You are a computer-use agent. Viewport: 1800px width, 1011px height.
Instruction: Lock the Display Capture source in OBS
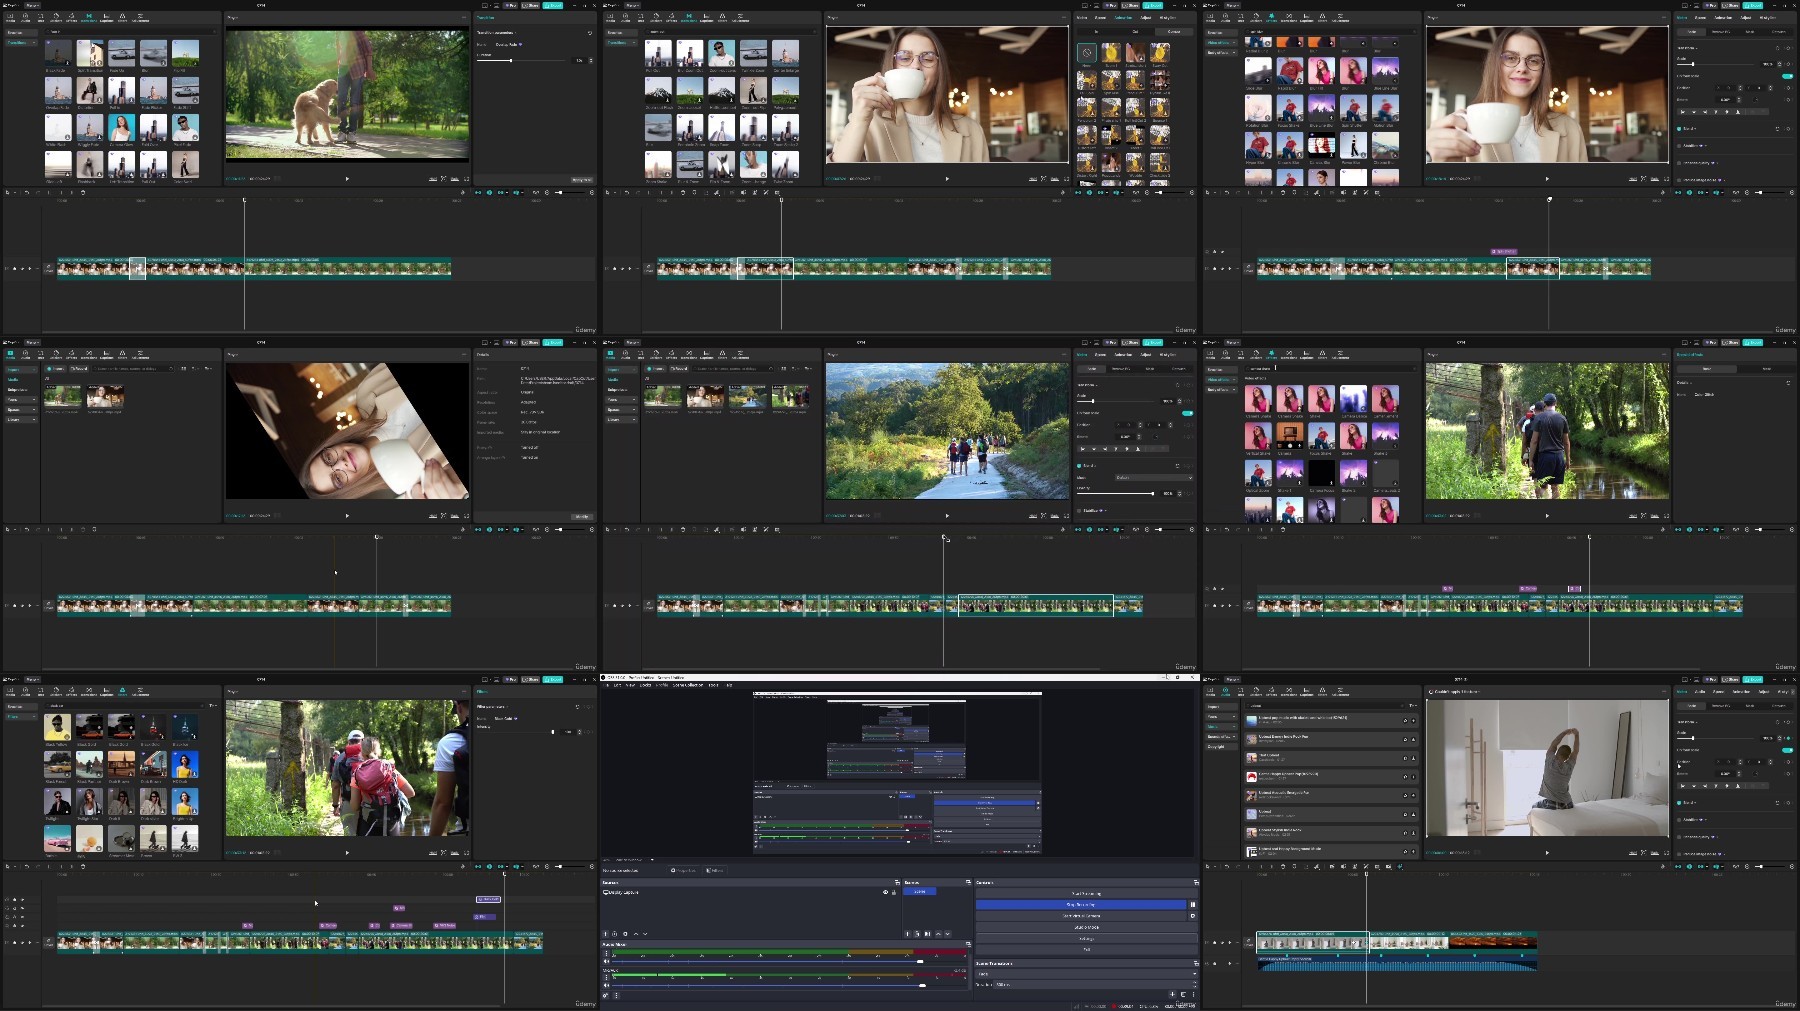point(894,892)
